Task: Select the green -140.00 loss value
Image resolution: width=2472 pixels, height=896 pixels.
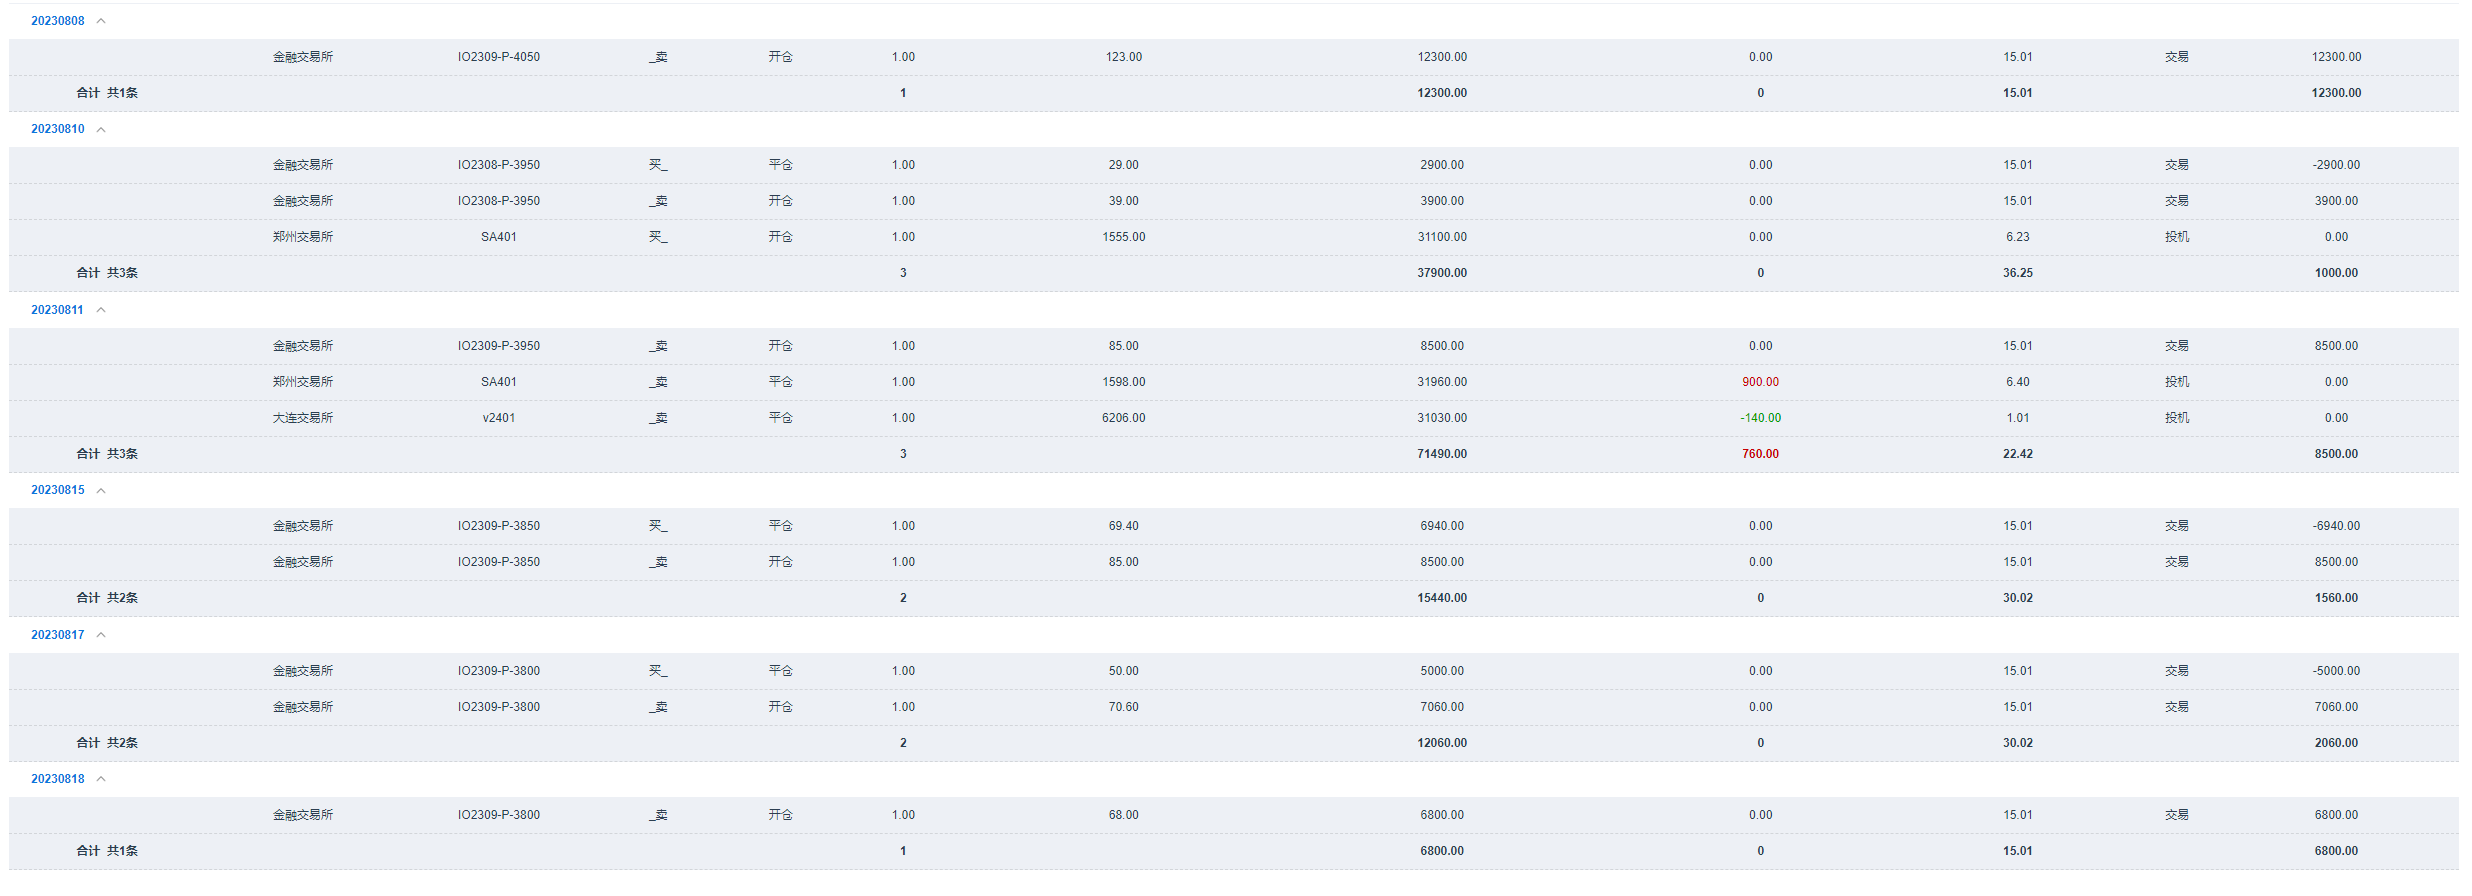Action: coord(1760,418)
